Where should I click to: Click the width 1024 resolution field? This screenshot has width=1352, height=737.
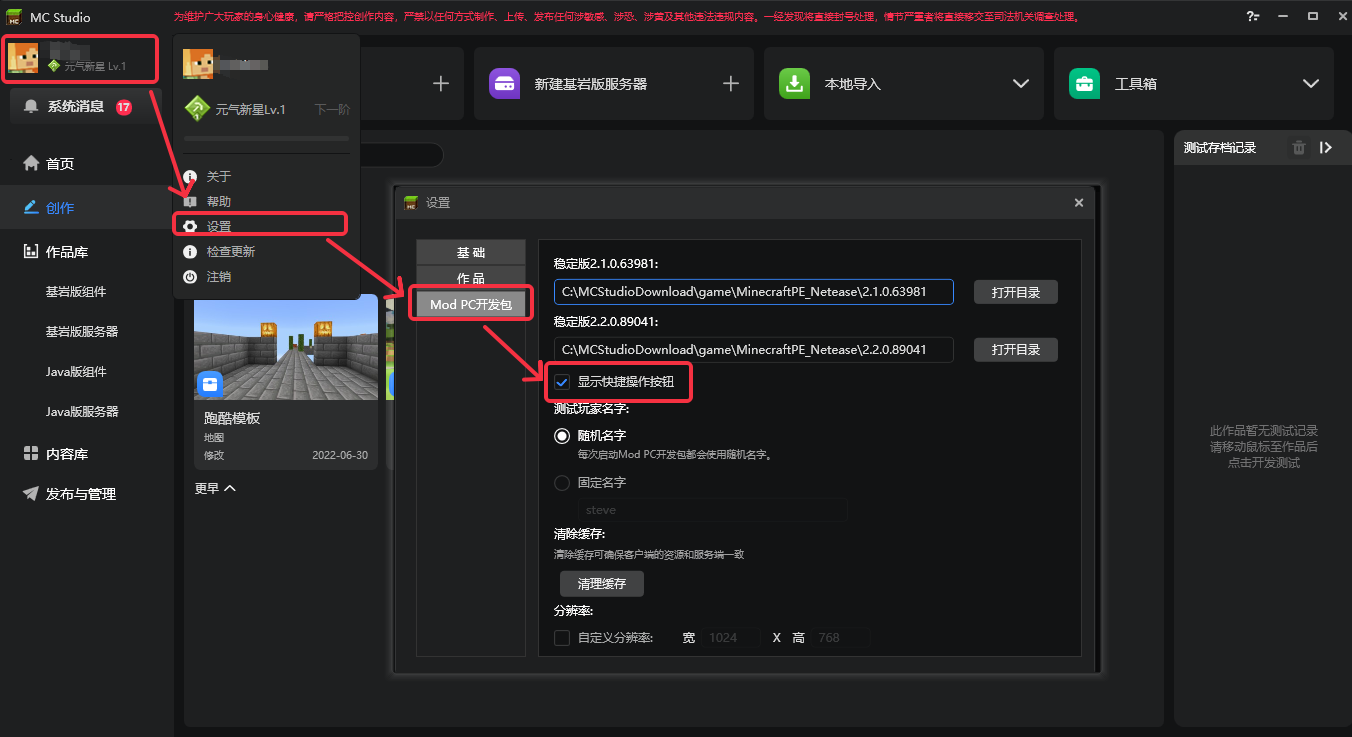(x=729, y=638)
